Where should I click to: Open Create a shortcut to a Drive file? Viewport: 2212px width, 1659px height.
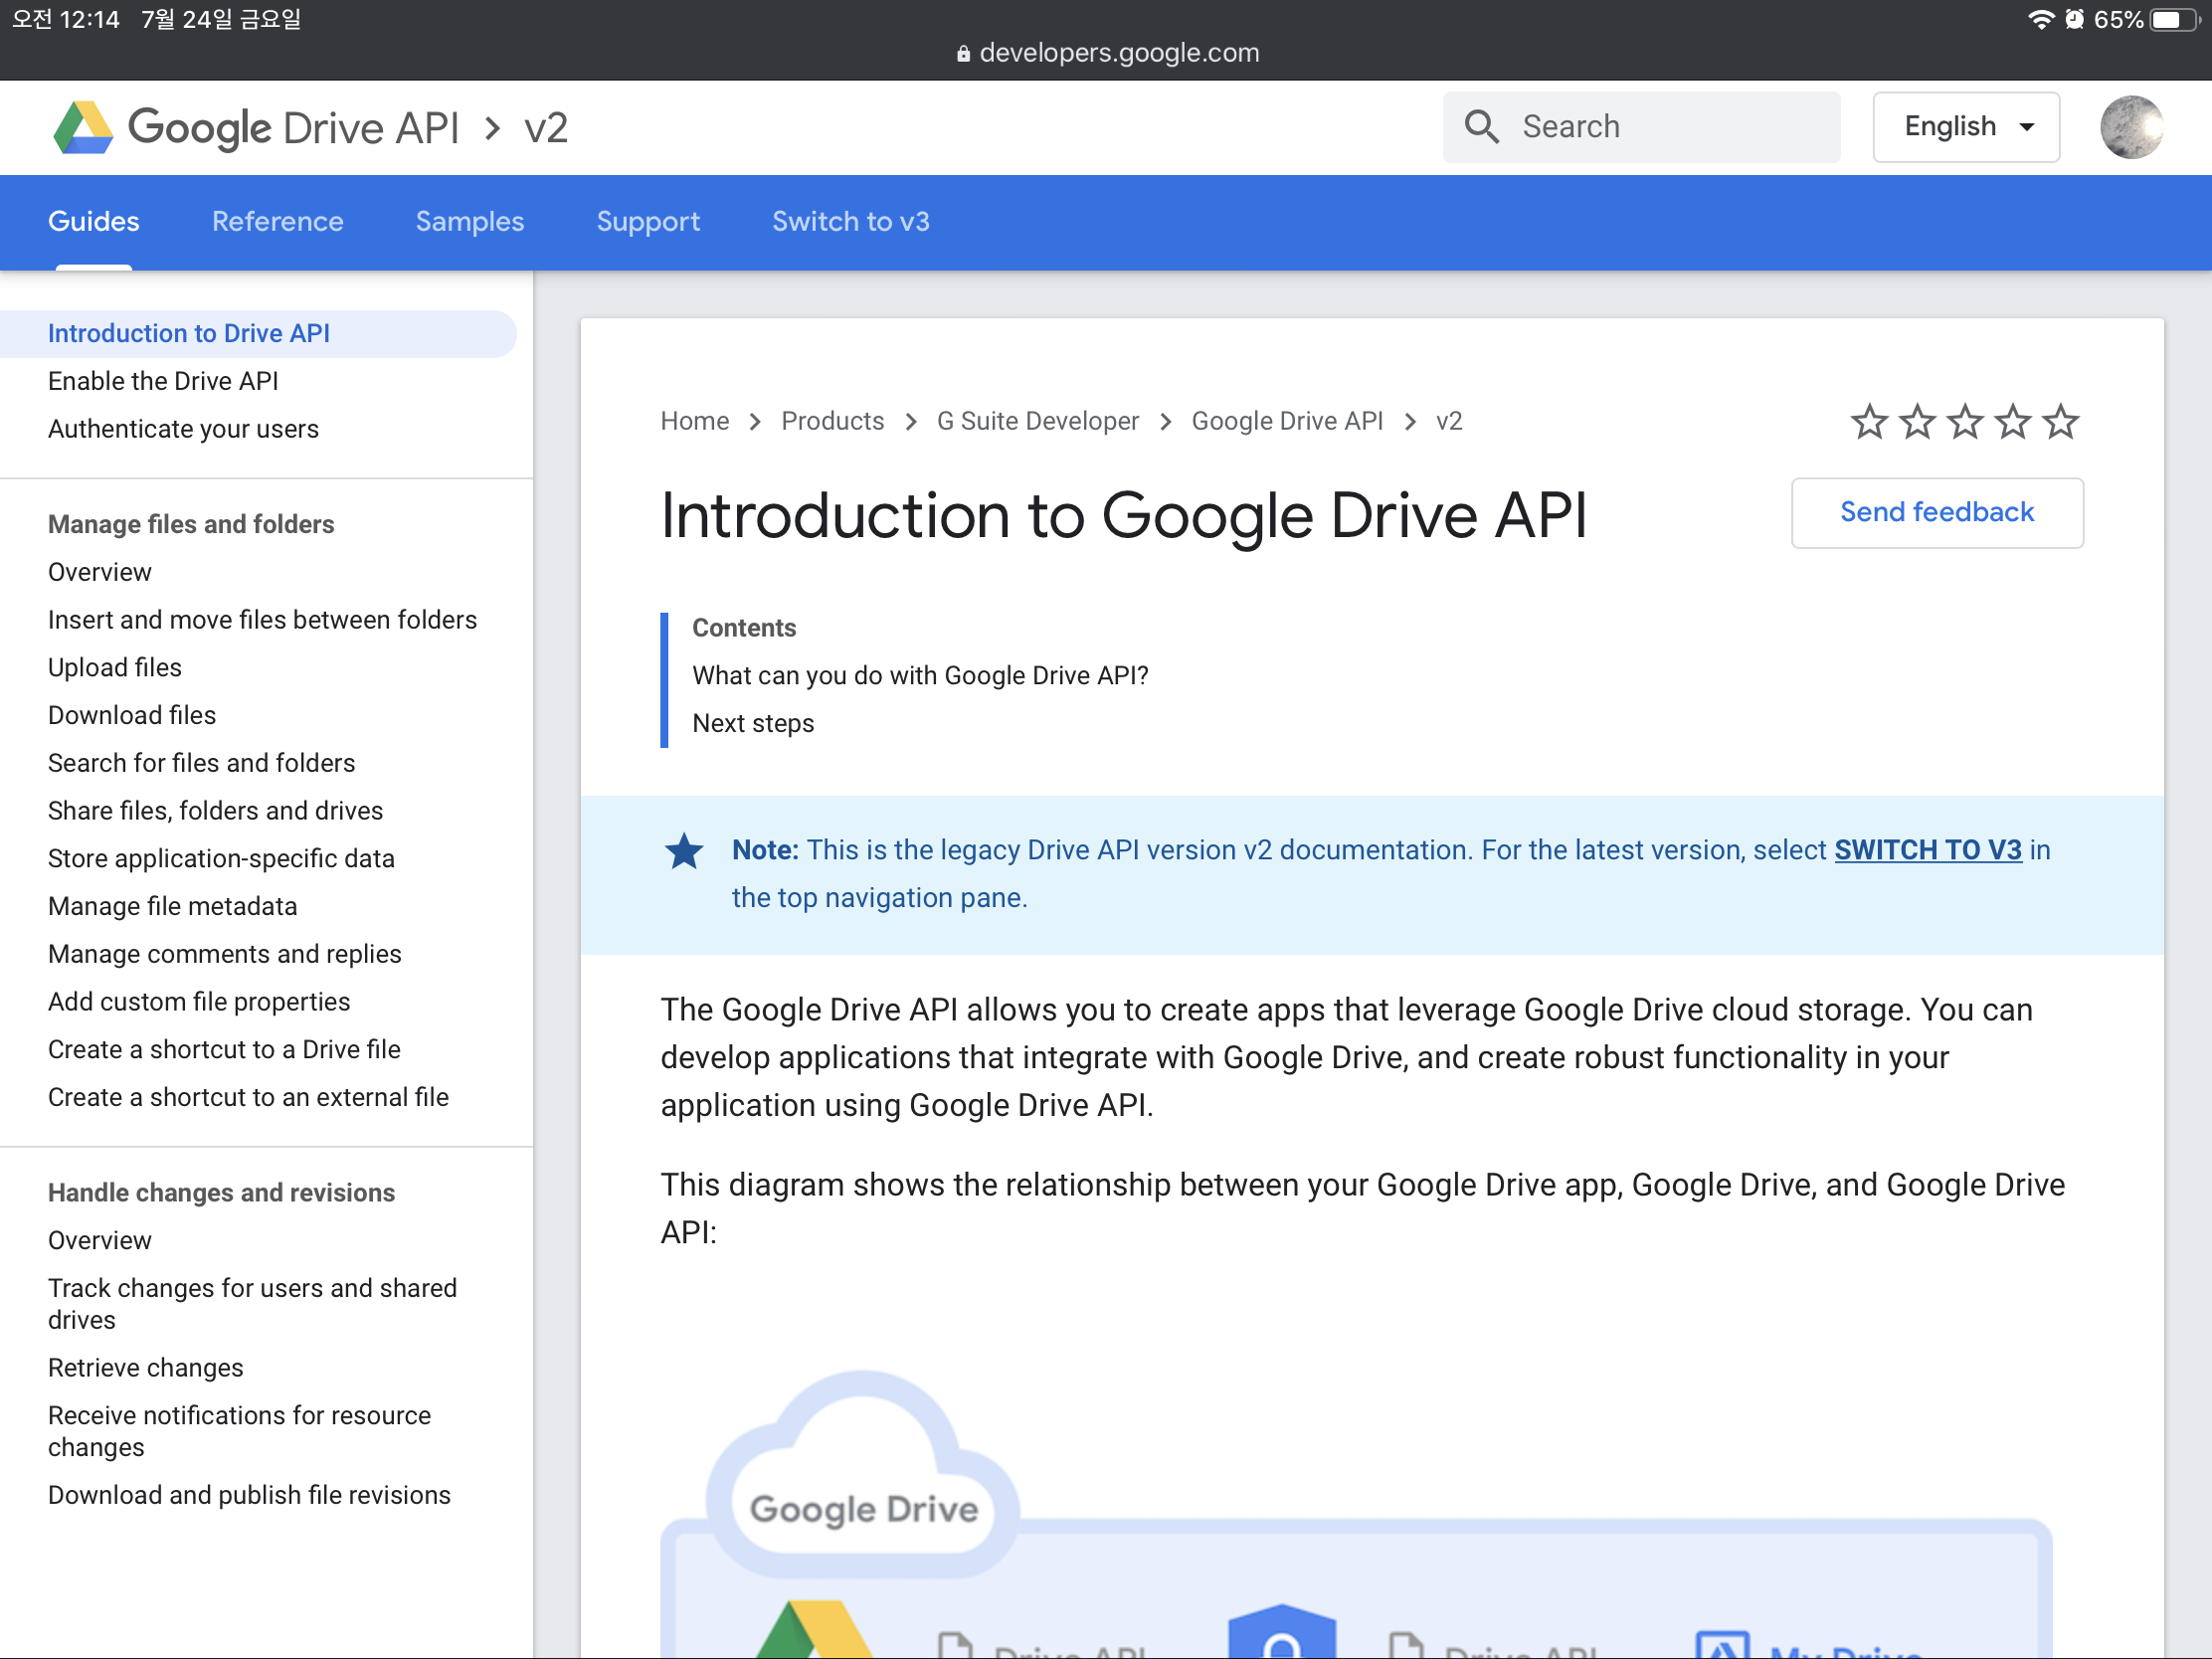[224, 1050]
